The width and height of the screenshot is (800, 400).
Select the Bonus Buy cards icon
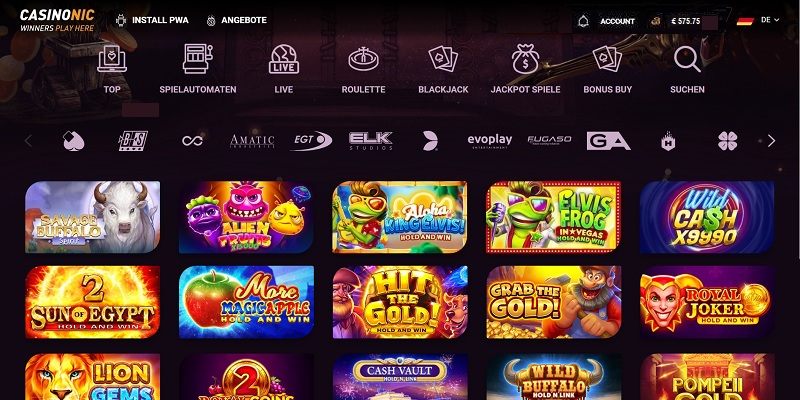(x=607, y=59)
